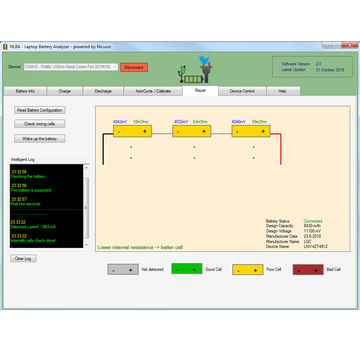The image size is (360, 360).
Task: Open the Help tab
Action: point(282,91)
